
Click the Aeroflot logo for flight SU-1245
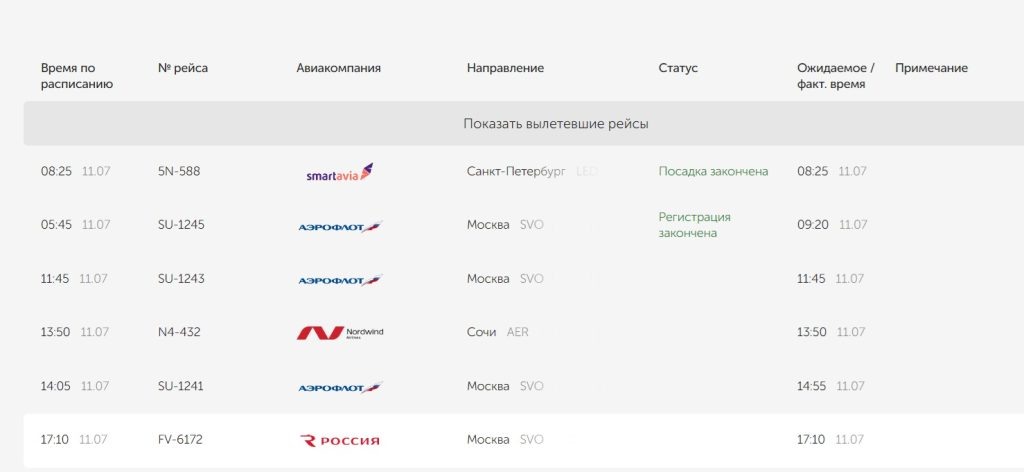point(340,227)
